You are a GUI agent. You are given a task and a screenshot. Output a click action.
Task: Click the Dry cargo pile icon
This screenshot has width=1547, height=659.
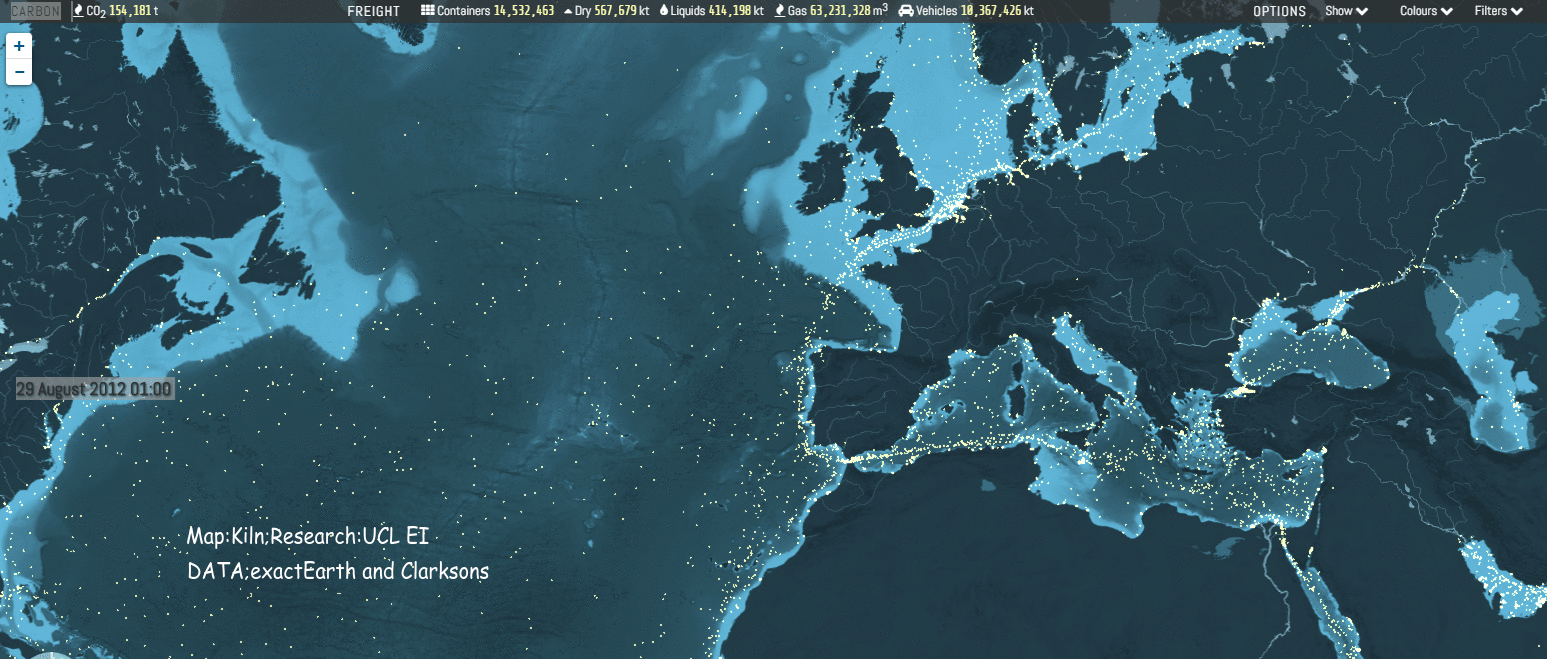pos(568,11)
